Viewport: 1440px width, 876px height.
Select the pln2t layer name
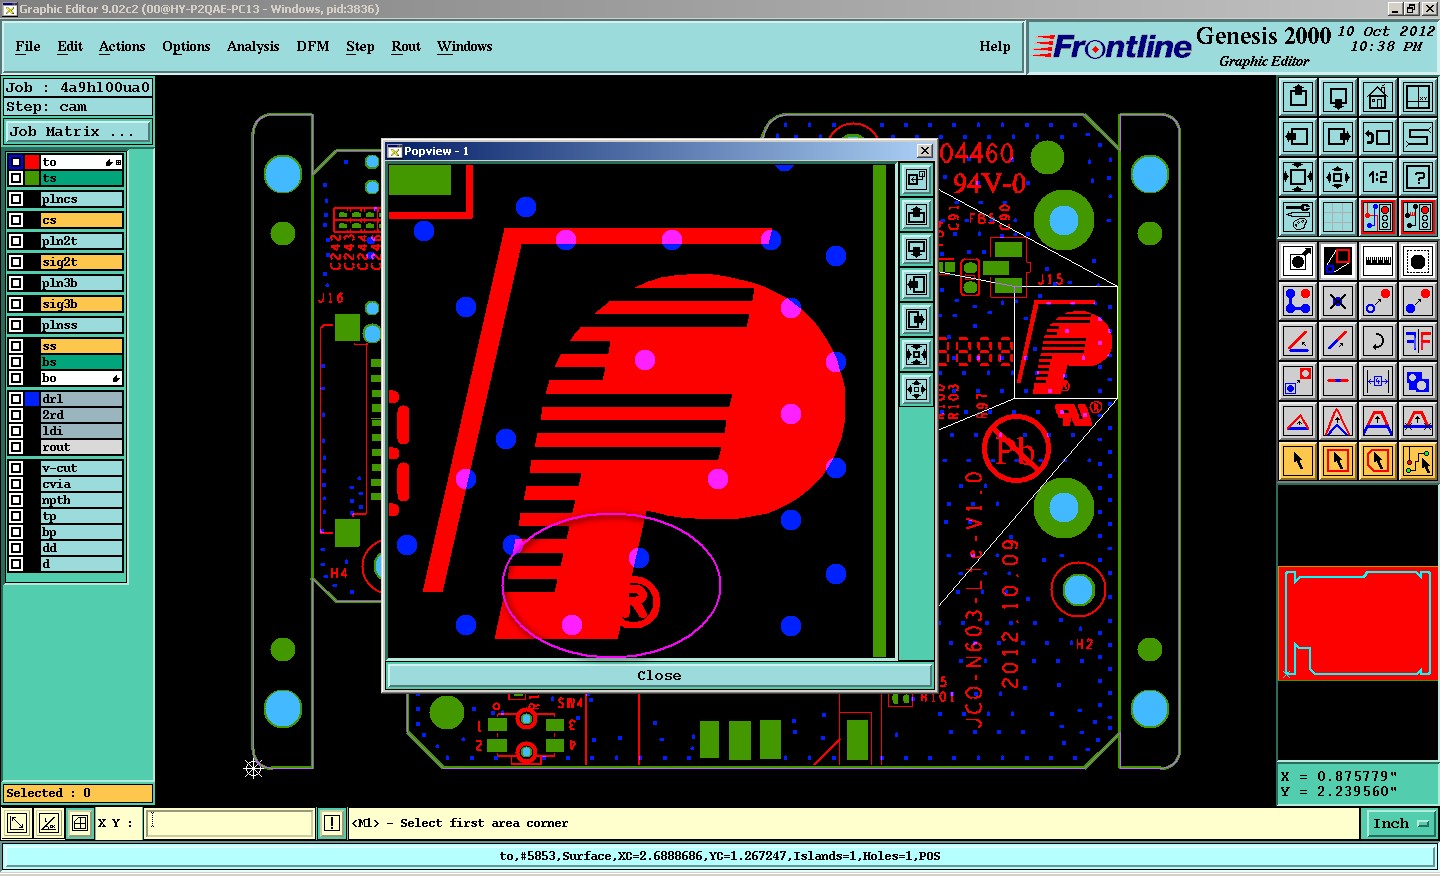pos(81,241)
